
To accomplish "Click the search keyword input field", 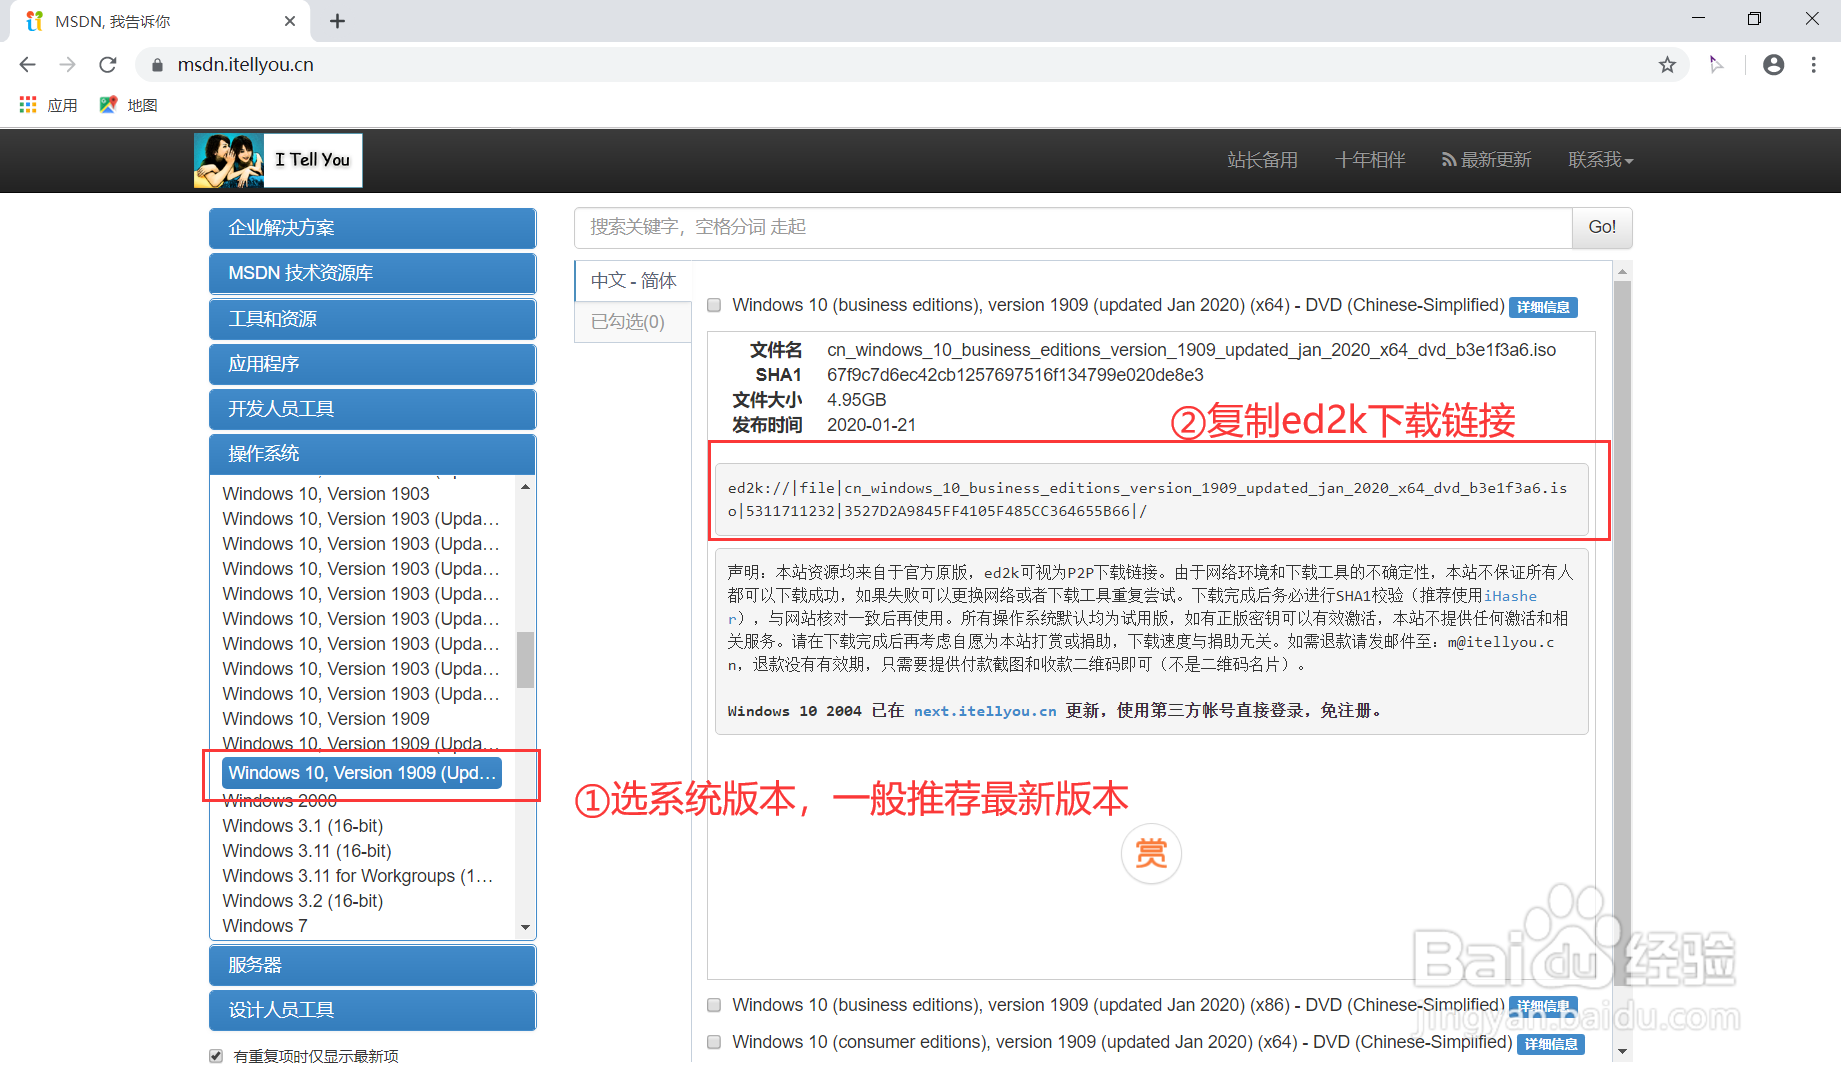I will [x=1072, y=228].
